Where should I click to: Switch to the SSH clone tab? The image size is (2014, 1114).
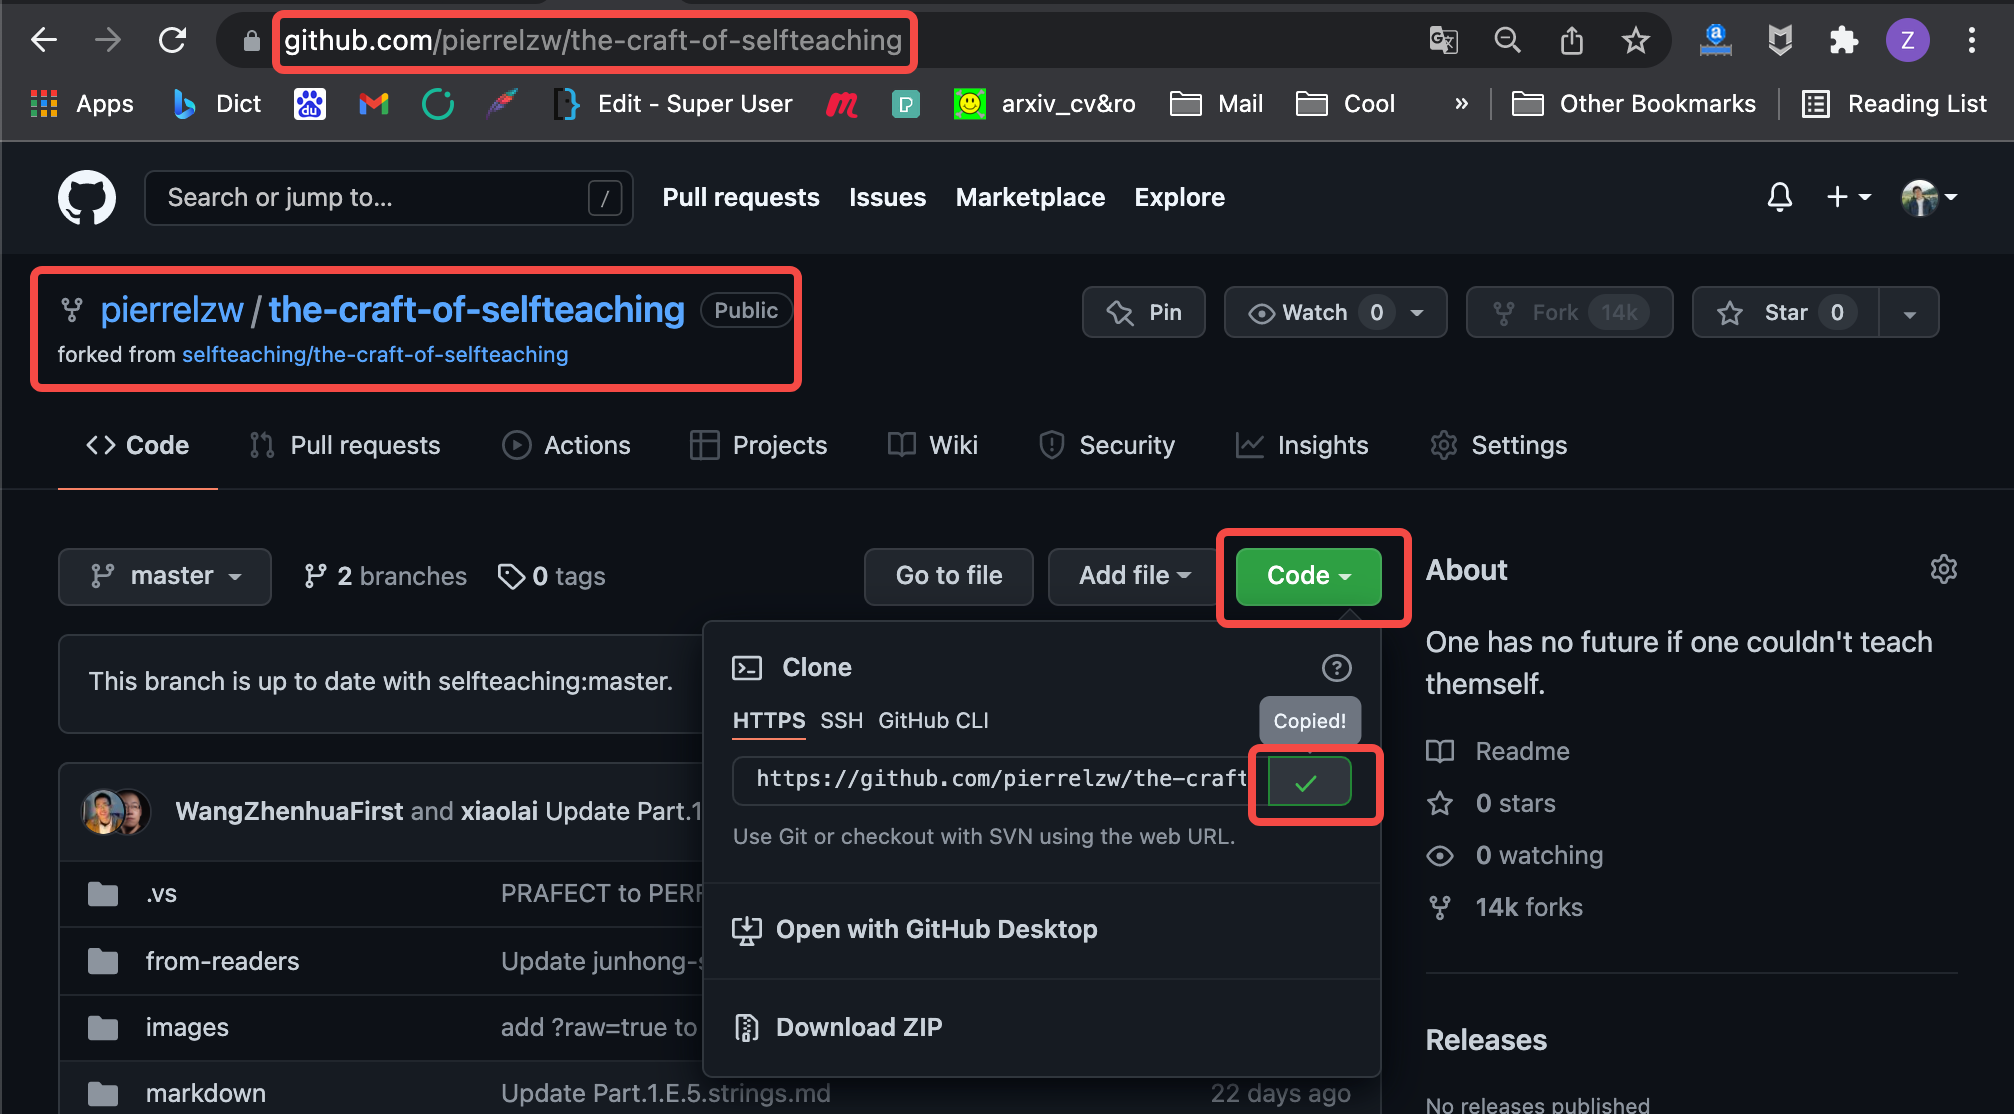coord(841,721)
